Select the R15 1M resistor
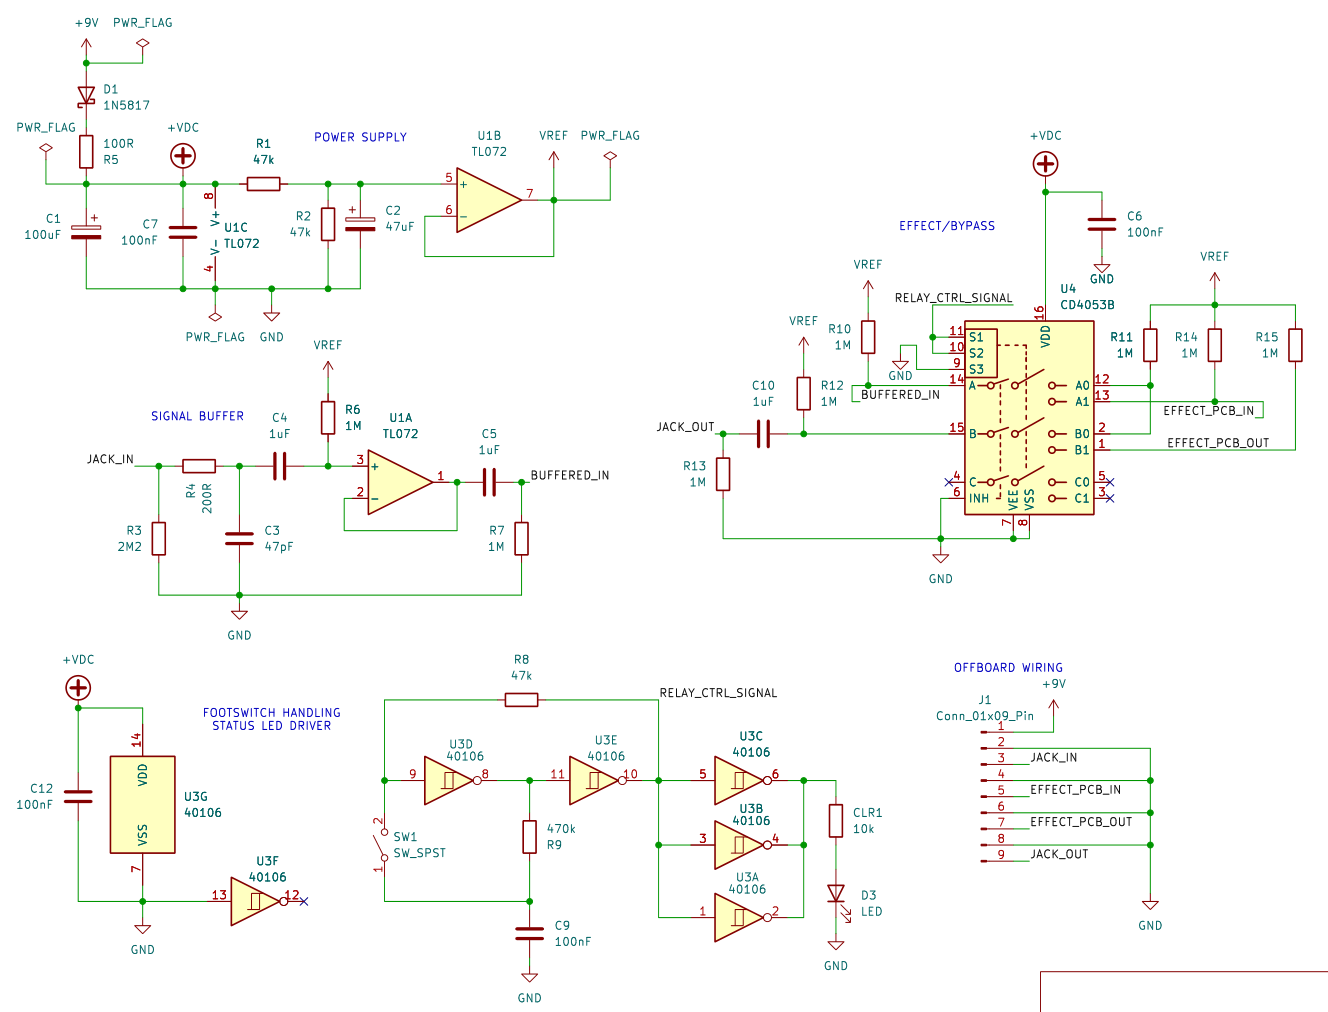 1295,345
